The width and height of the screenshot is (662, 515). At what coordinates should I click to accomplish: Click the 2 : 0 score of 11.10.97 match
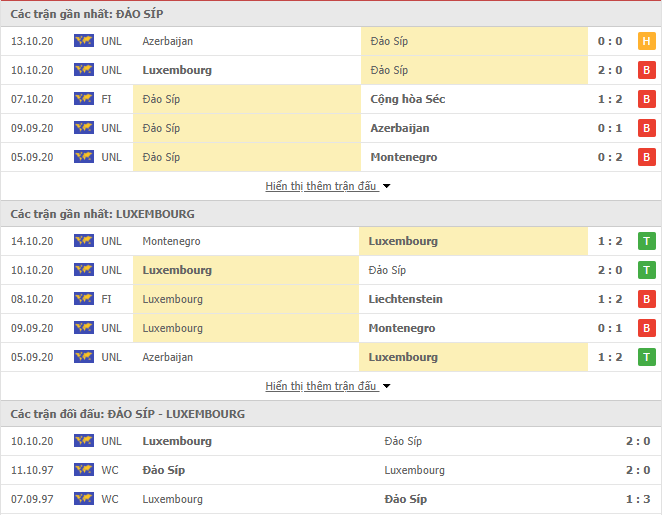pos(638,470)
